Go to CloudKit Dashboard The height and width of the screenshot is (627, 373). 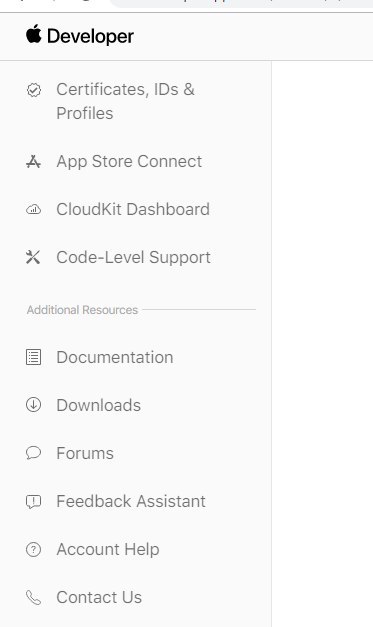133,210
